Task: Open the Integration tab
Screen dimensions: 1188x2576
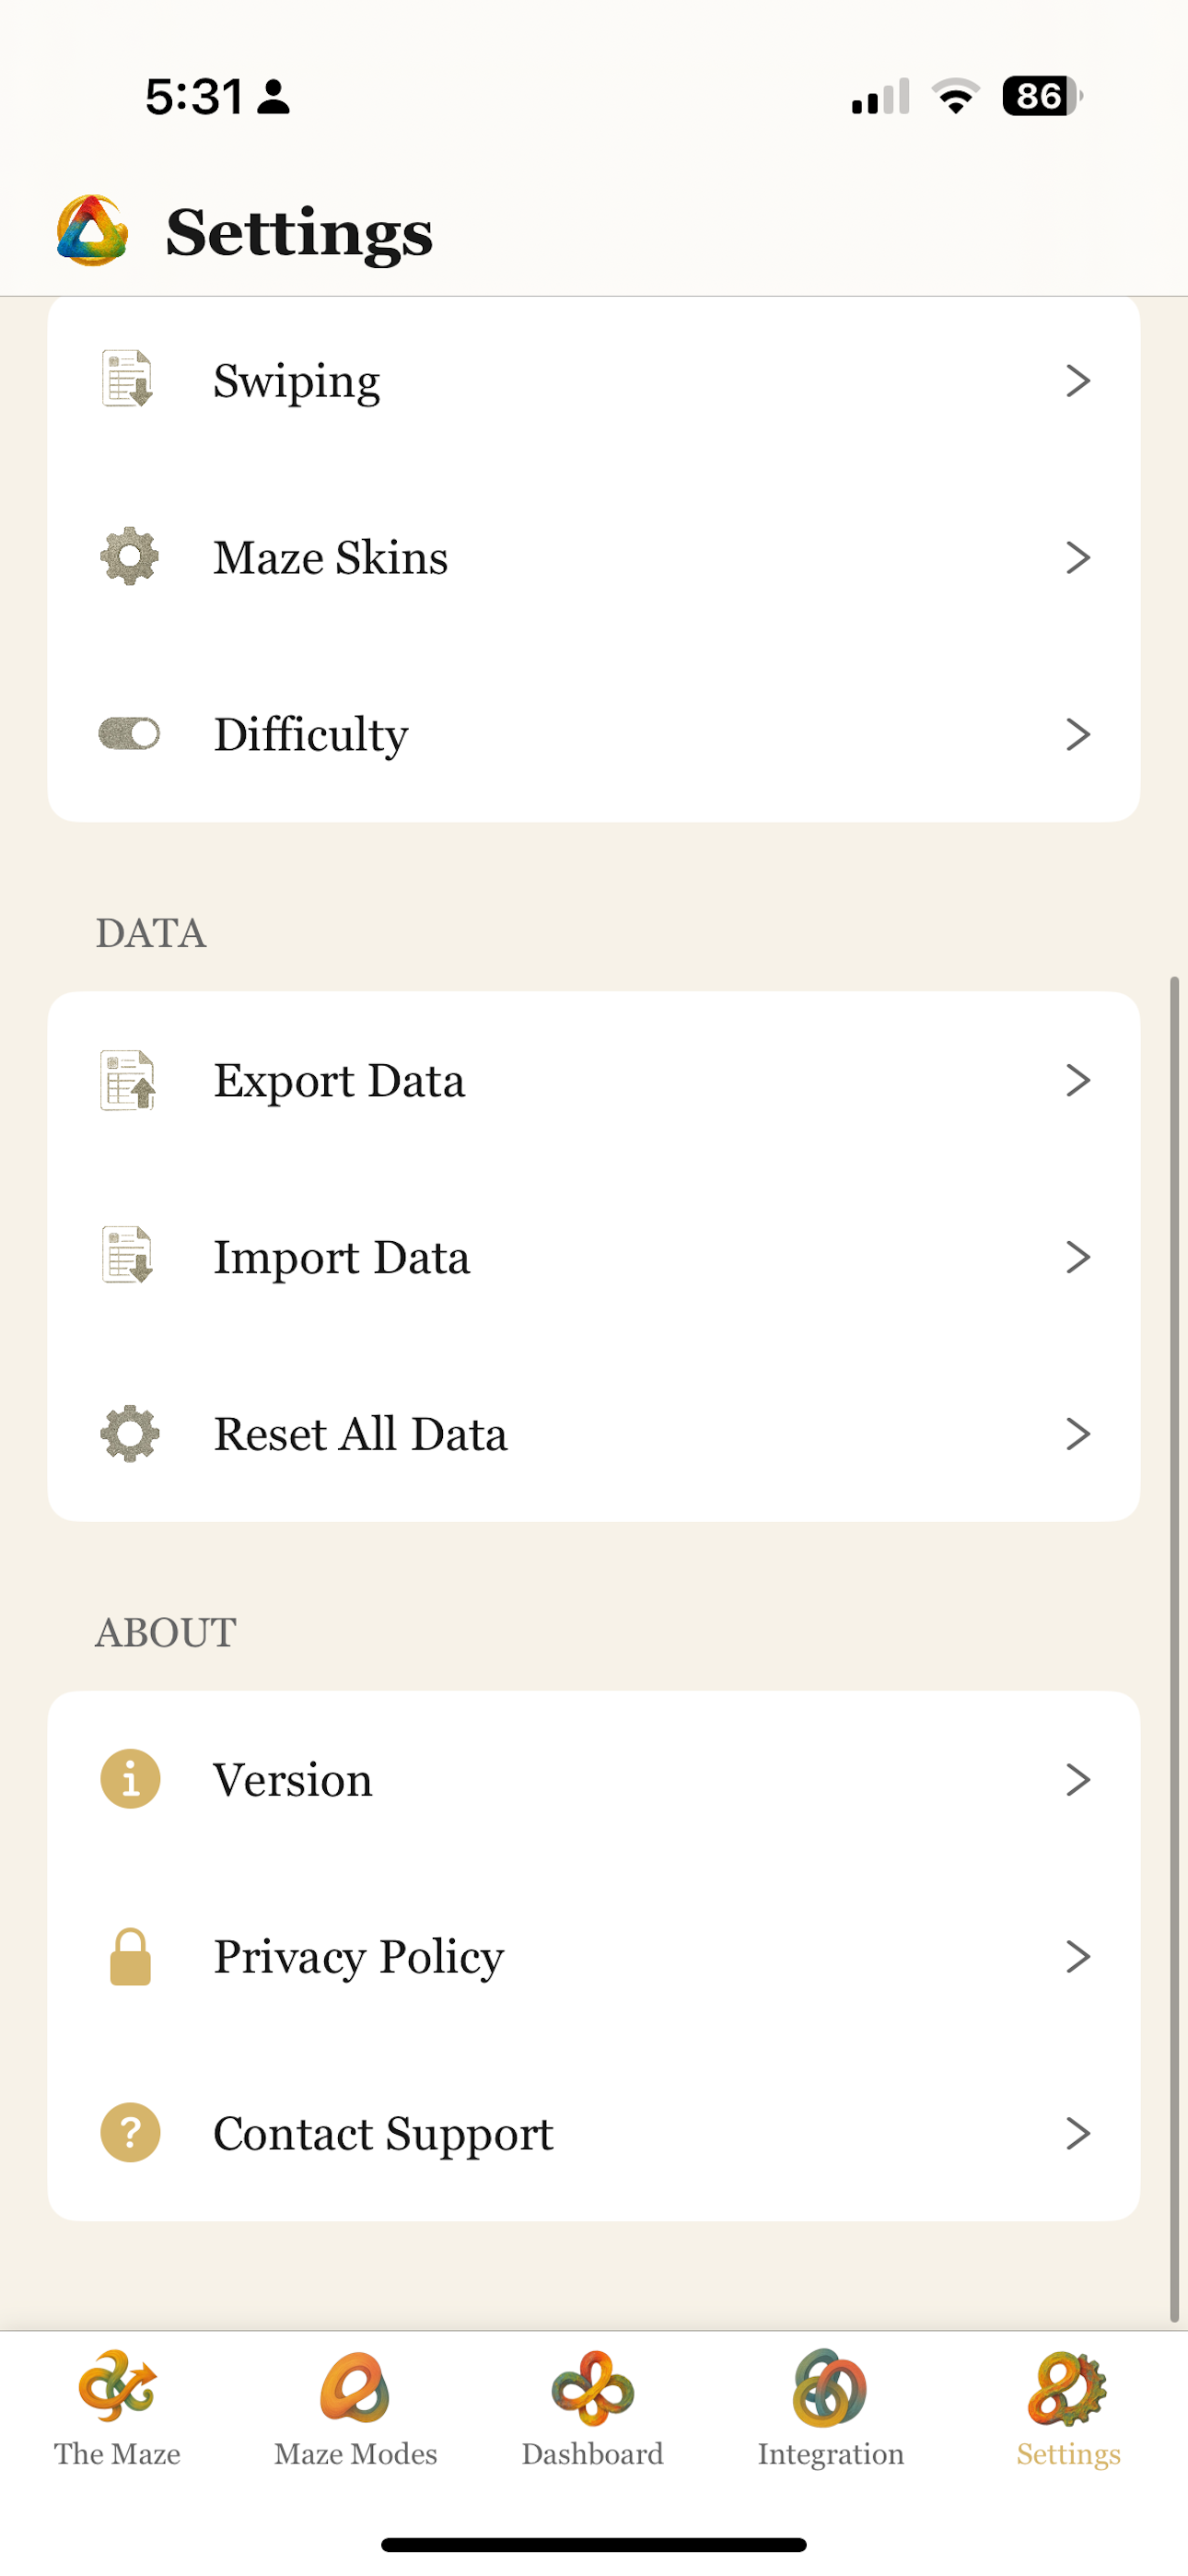Action: pos(831,2409)
